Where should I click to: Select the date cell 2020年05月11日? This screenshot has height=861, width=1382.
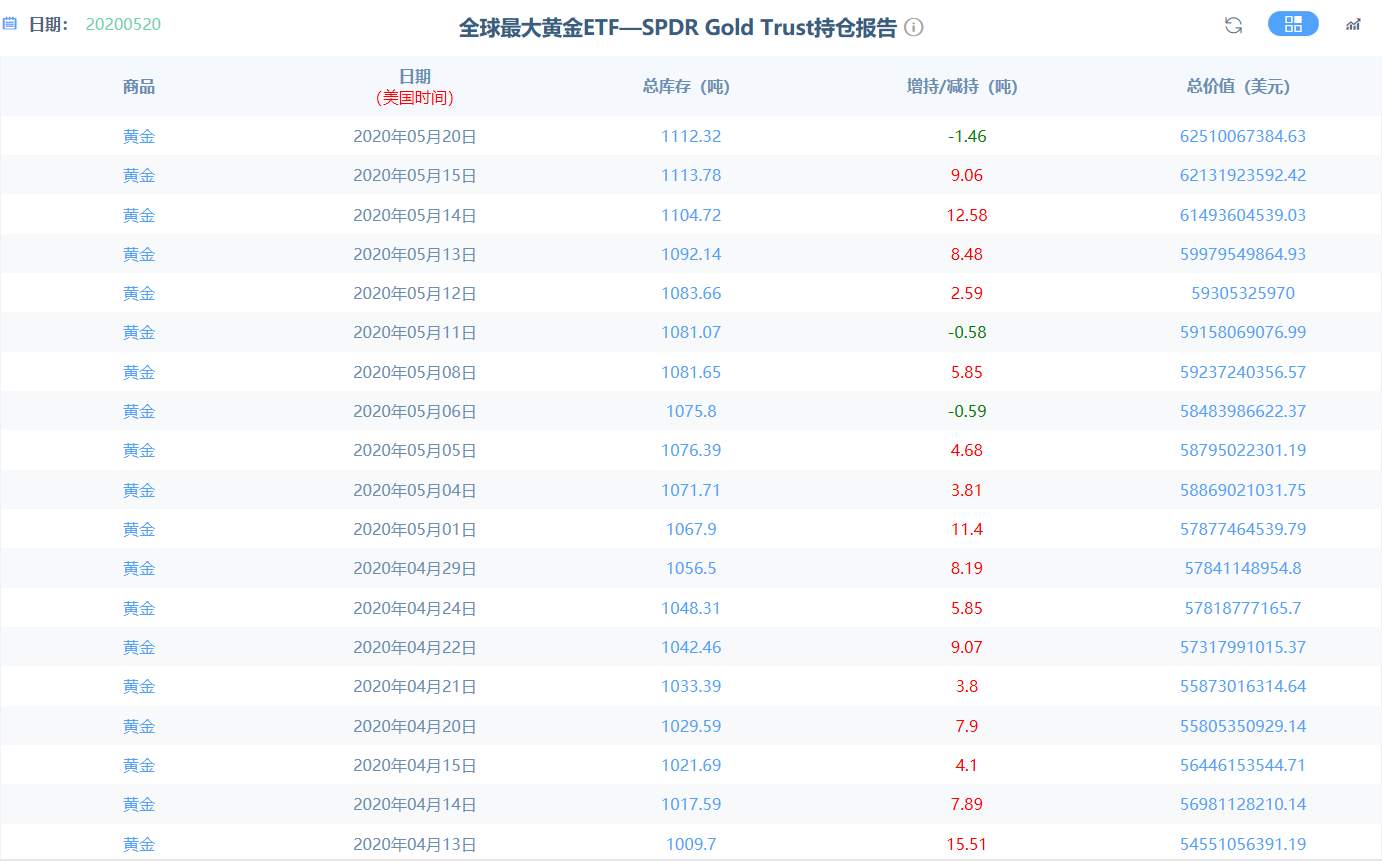click(415, 332)
